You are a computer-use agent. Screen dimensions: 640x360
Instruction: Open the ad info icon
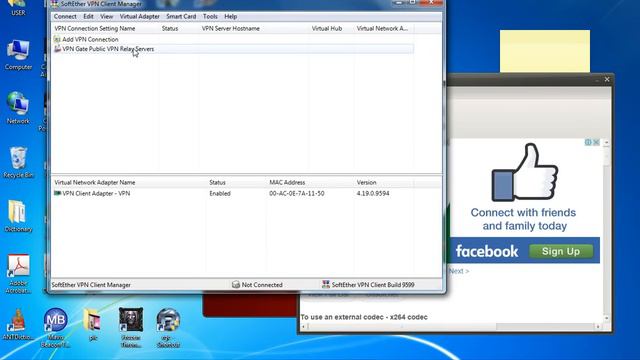(588, 142)
